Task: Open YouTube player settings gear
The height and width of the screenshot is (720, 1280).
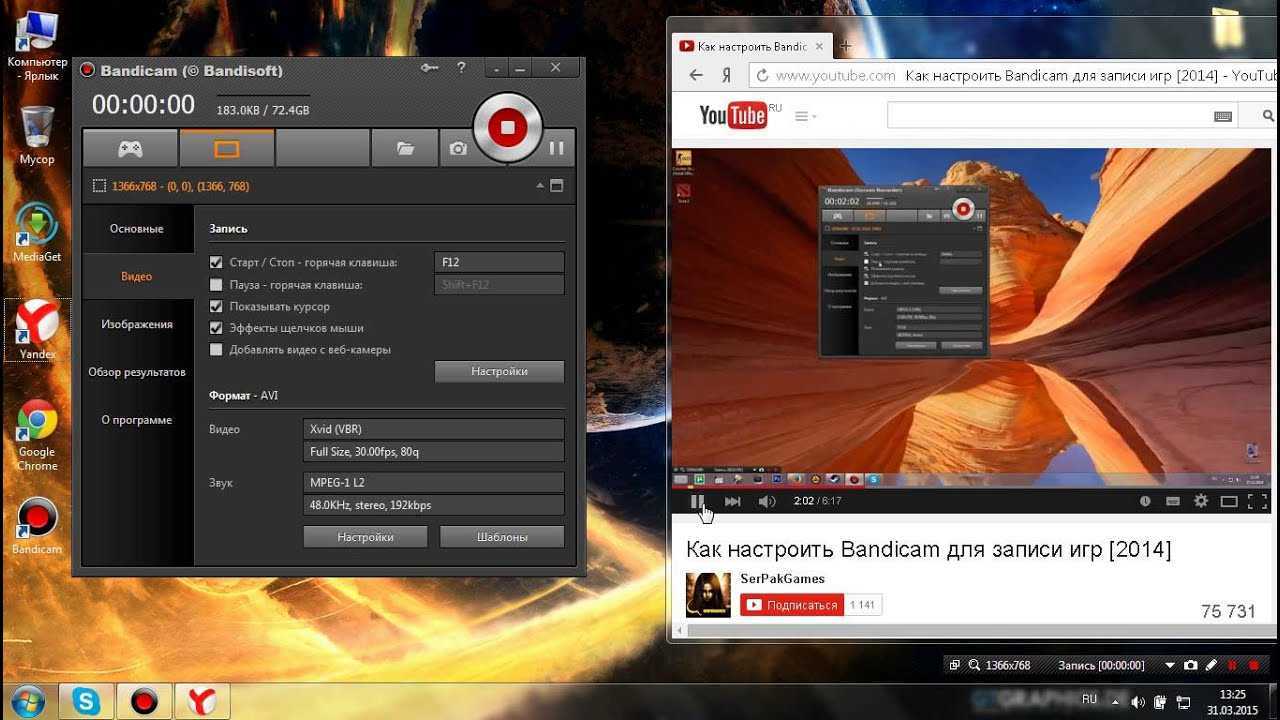Action: pyautogui.click(x=1201, y=501)
